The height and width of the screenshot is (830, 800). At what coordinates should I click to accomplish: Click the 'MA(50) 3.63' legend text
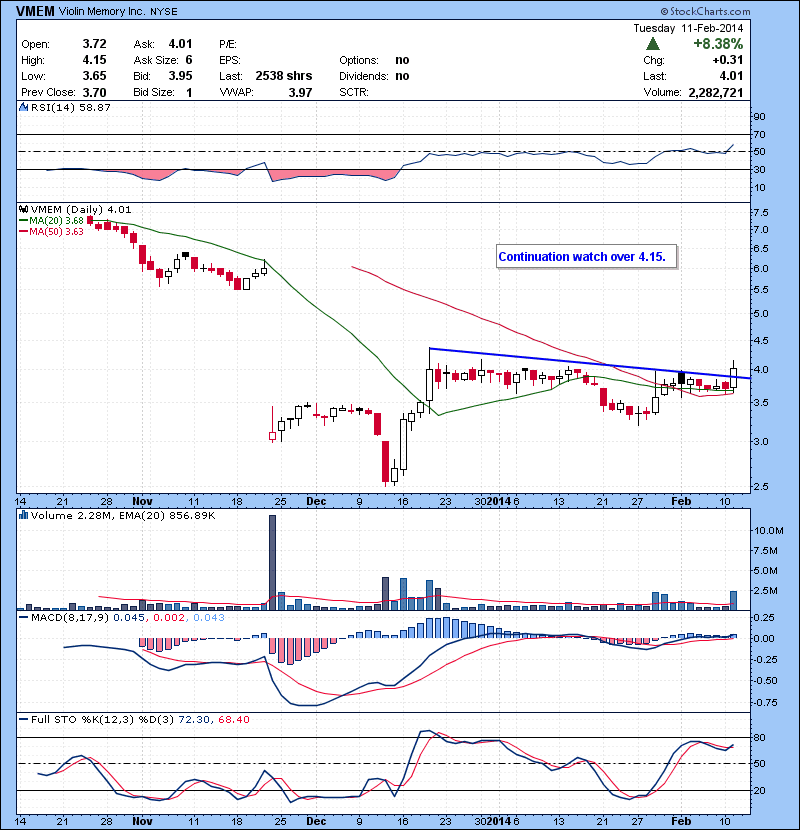[57, 231]
